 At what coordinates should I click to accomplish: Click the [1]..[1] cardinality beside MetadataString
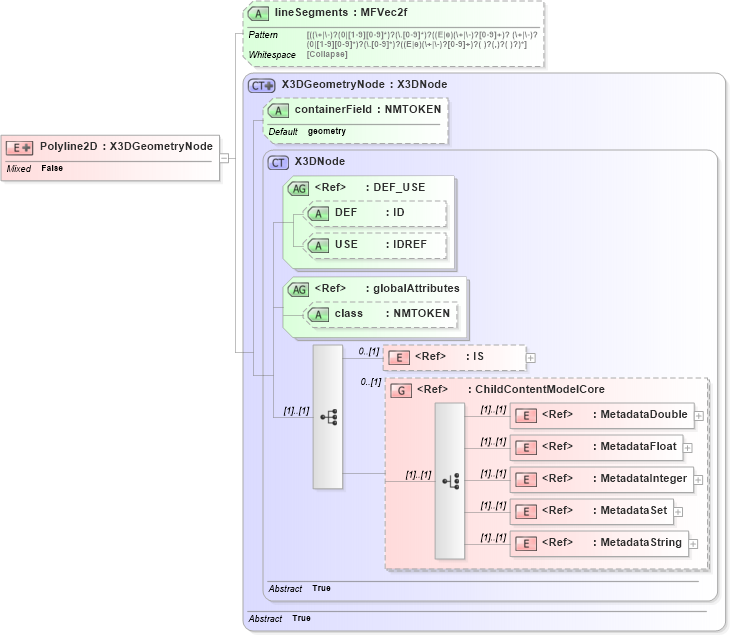[x=493, y=538]
